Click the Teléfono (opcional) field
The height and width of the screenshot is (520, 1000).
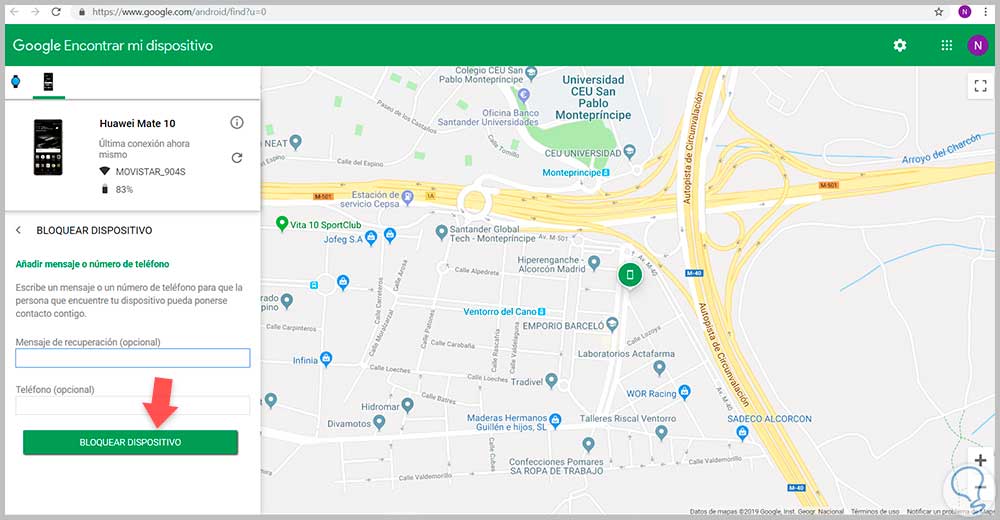133,405
